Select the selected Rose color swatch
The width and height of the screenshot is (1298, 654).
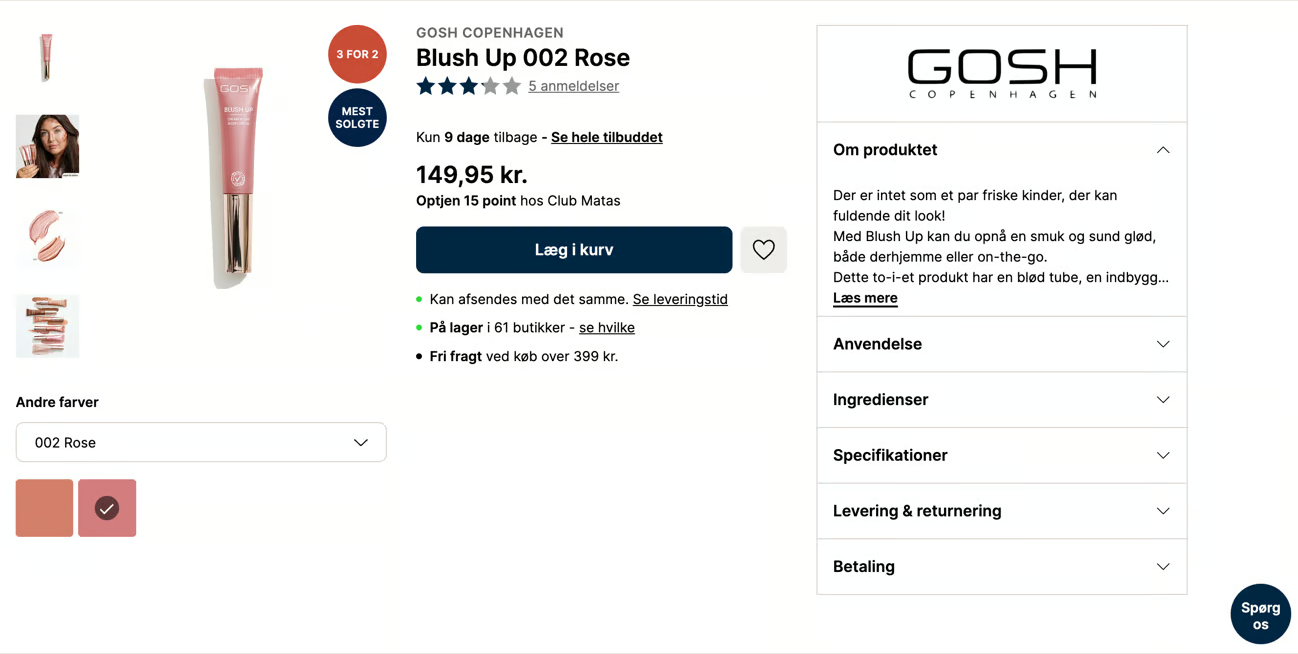(x=107, y=508)
